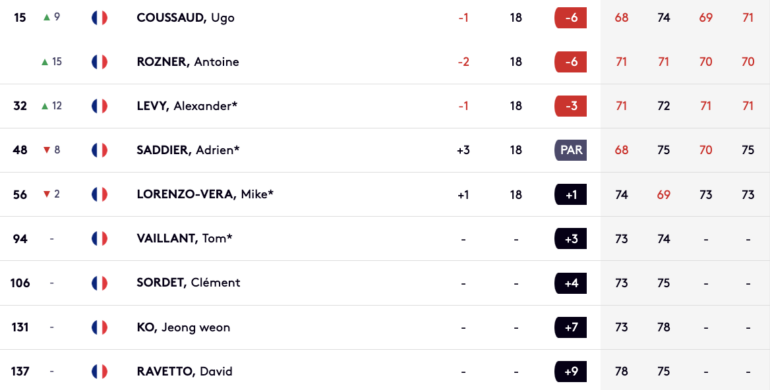Open player COUSSAUD, Ugo
Viewport: 770px width, 390px height.
tap(185, 18)
